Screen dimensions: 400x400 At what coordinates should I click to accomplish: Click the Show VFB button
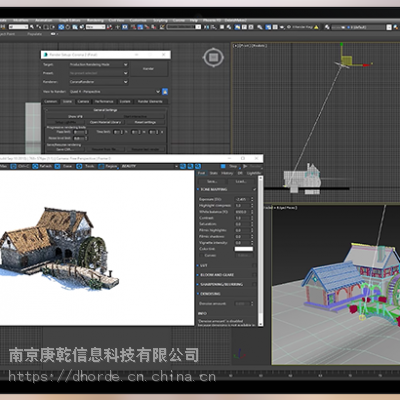point(75,116)
